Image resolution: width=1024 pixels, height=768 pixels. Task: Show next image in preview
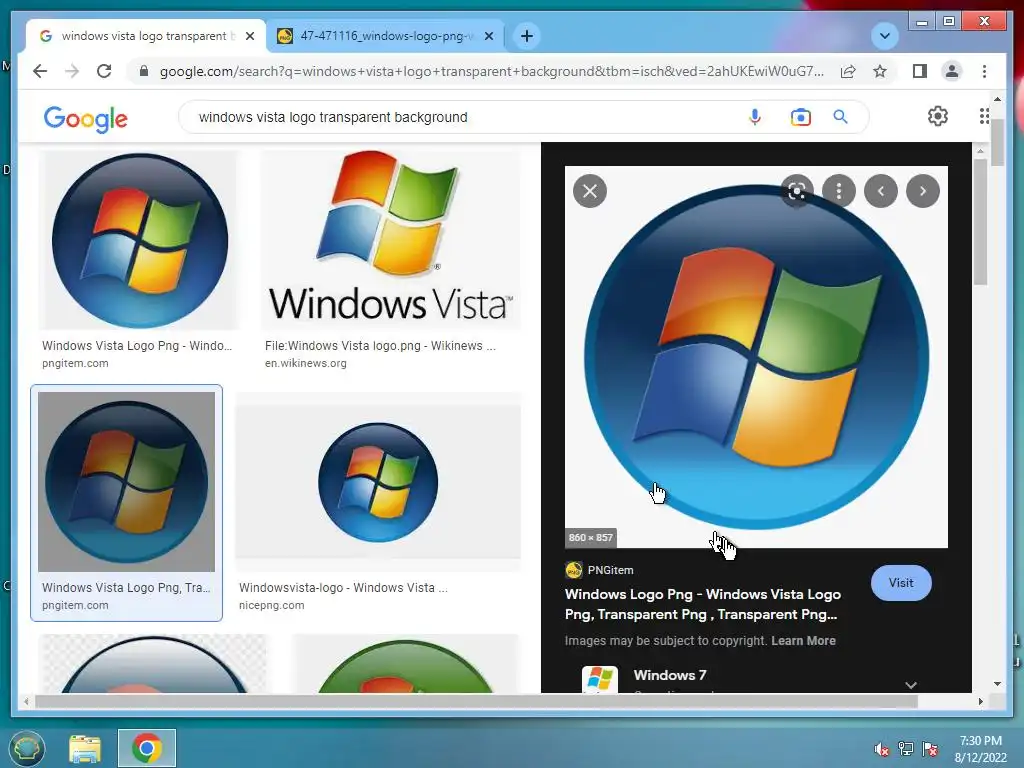pyautogui.click(x=923, y=191)
